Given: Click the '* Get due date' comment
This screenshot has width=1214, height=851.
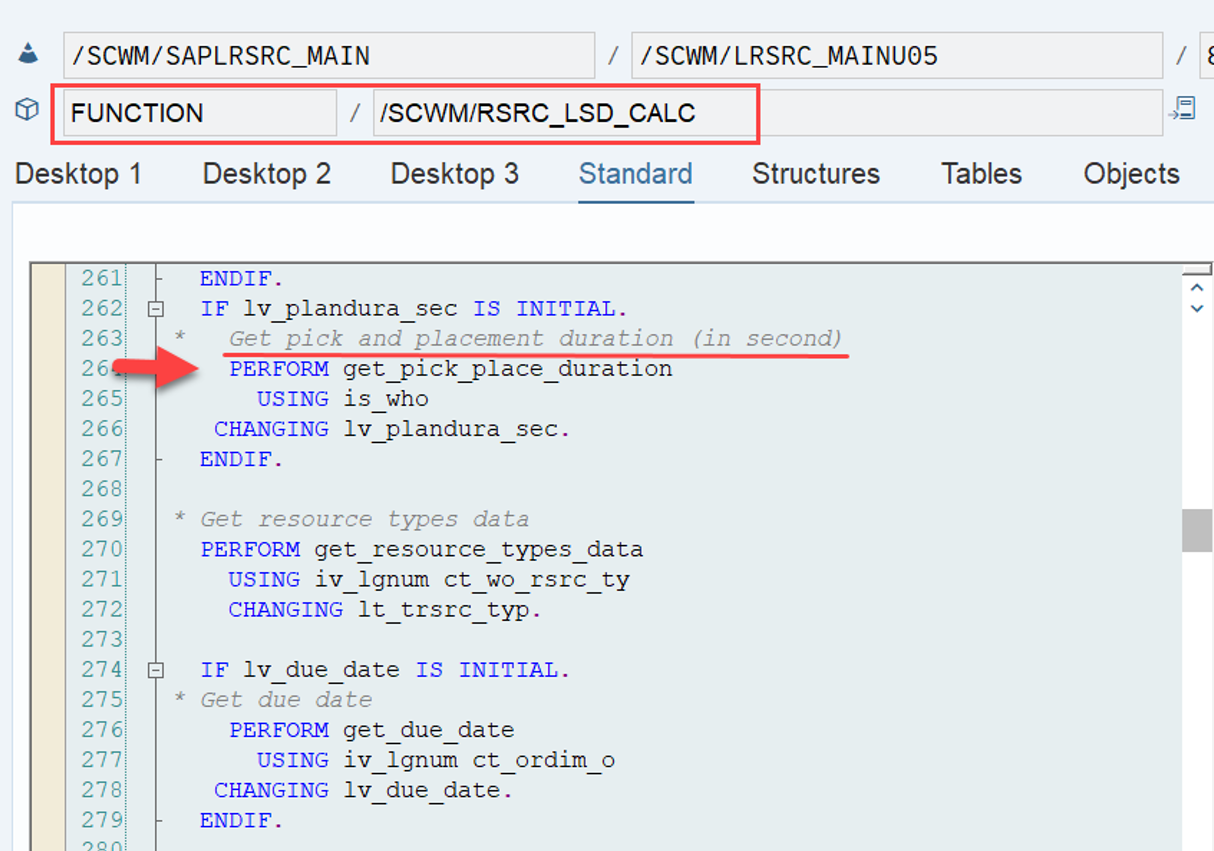Looking at the screenshot, I should (273, 699).
